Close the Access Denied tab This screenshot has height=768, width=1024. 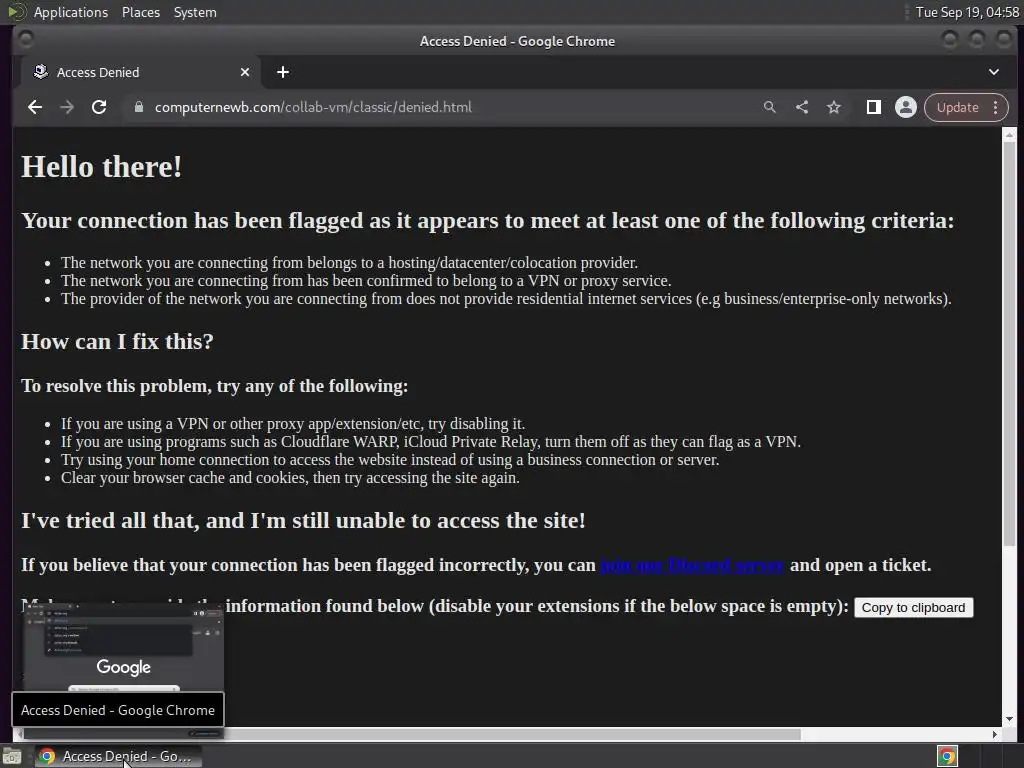click(x=245, y=72)
